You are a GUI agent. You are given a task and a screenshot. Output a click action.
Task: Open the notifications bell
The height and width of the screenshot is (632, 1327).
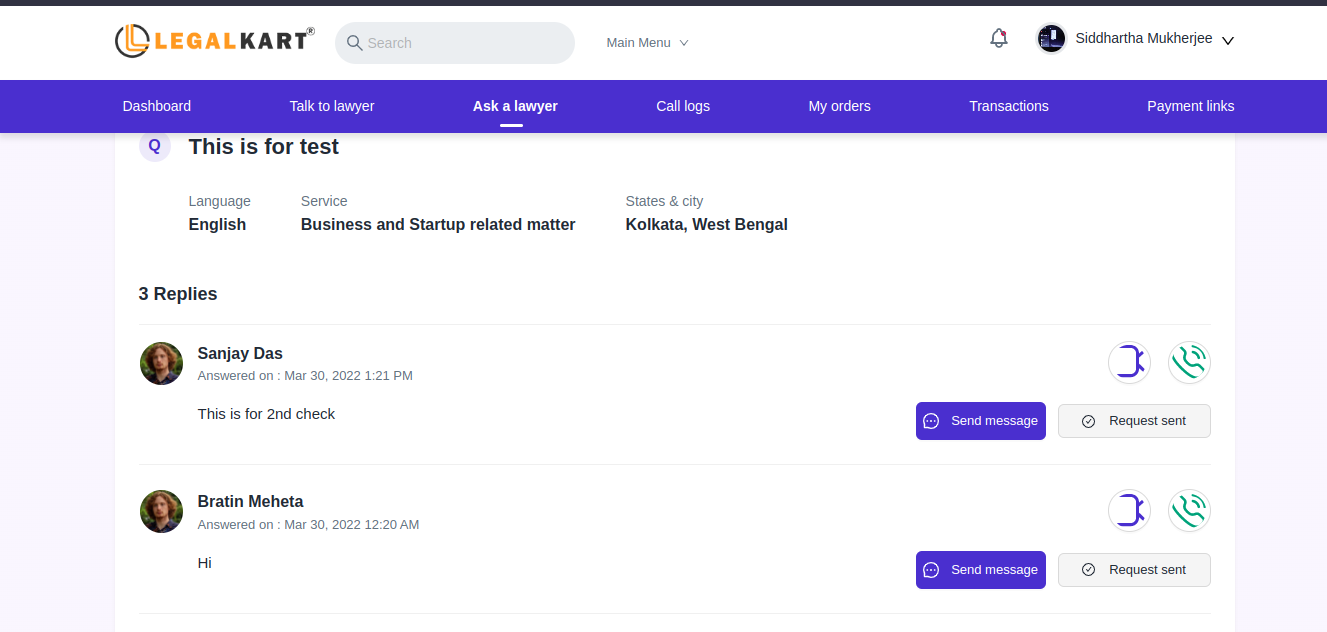[998, 39]
